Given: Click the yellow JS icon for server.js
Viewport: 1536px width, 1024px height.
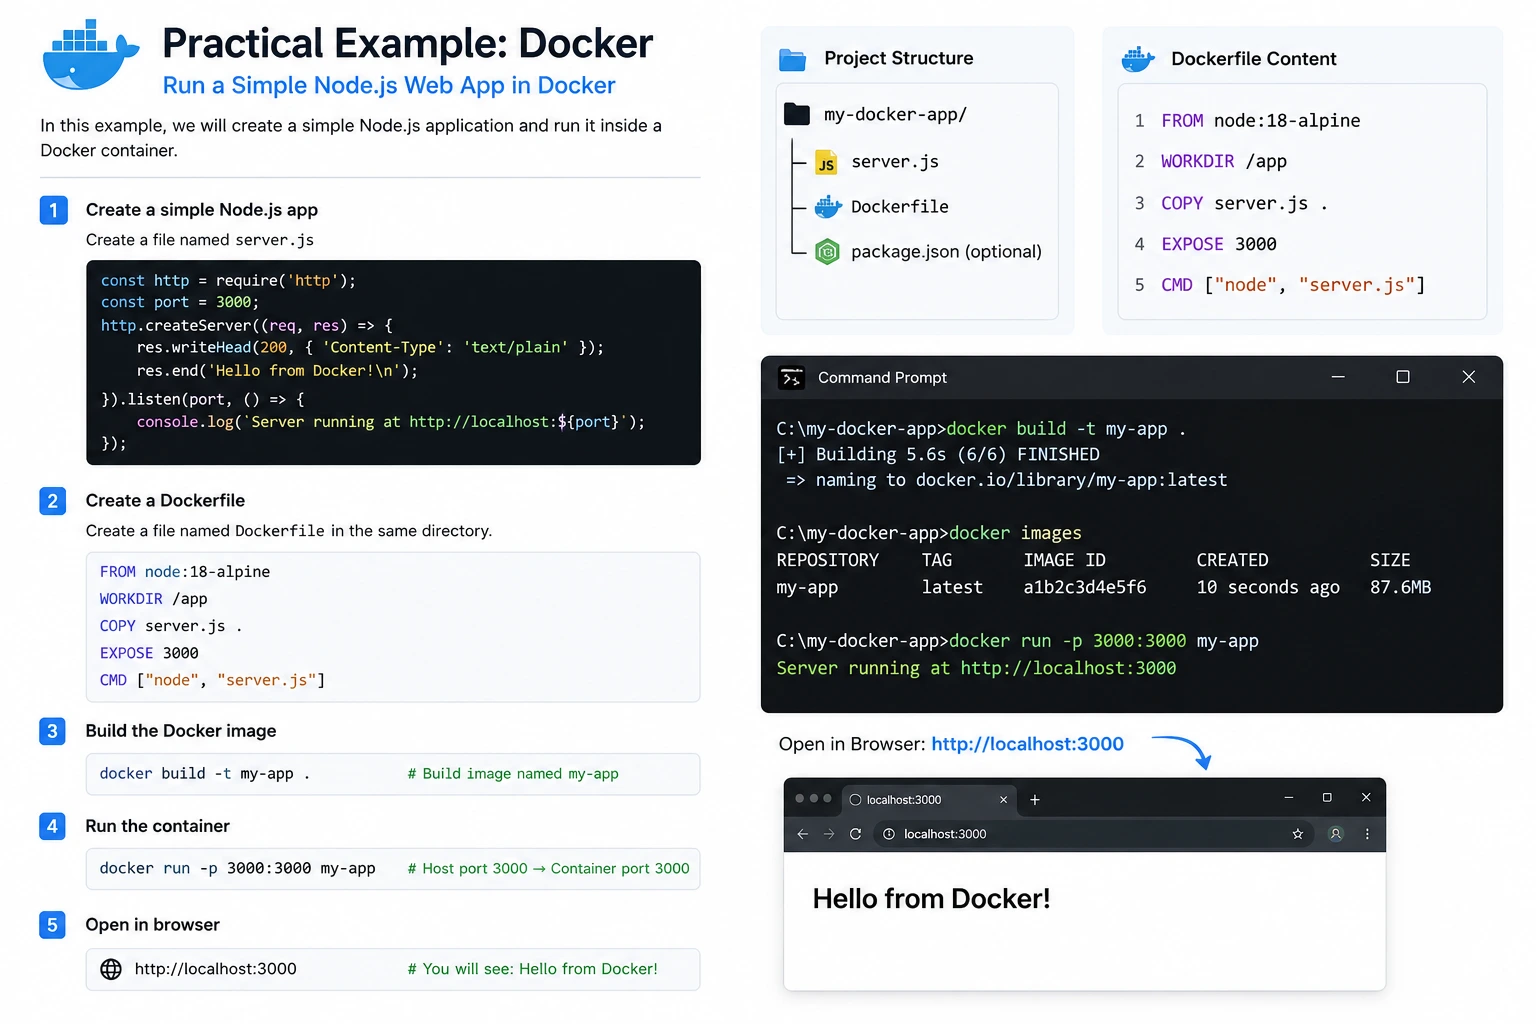Looking at the screenshot, I should [x=826, y=163].
